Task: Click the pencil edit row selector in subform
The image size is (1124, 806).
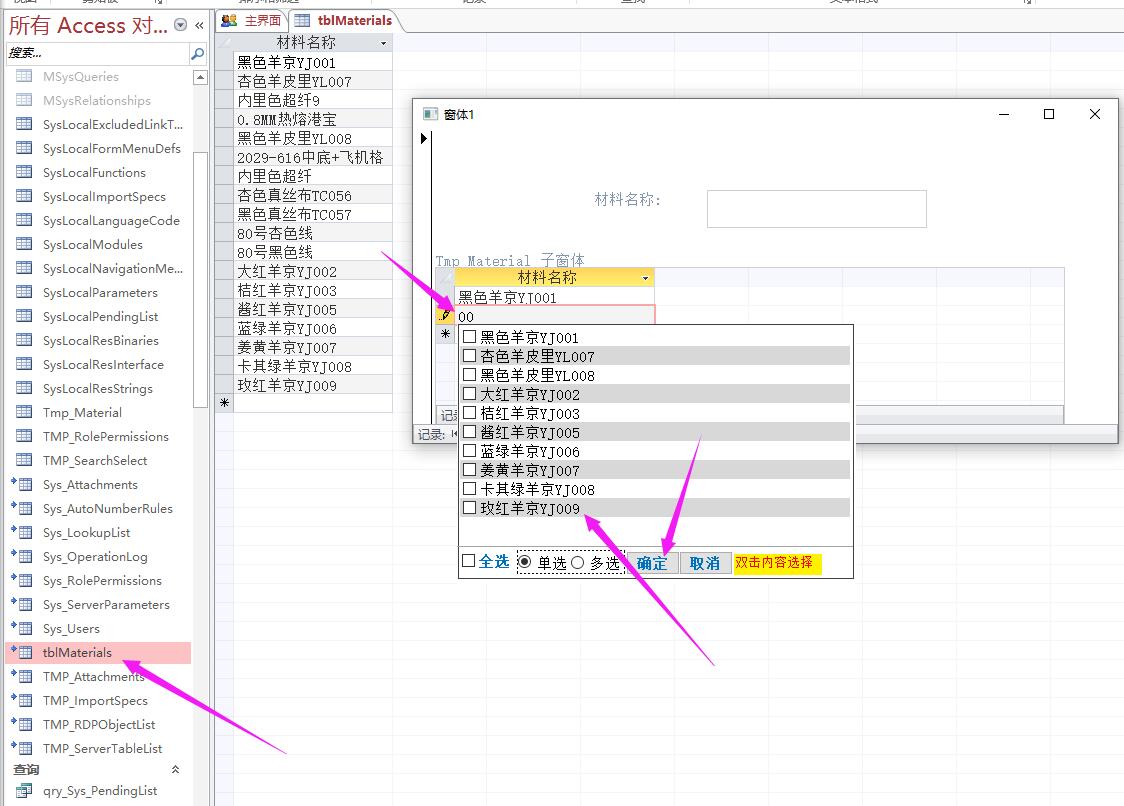Action: pos(445,316)
